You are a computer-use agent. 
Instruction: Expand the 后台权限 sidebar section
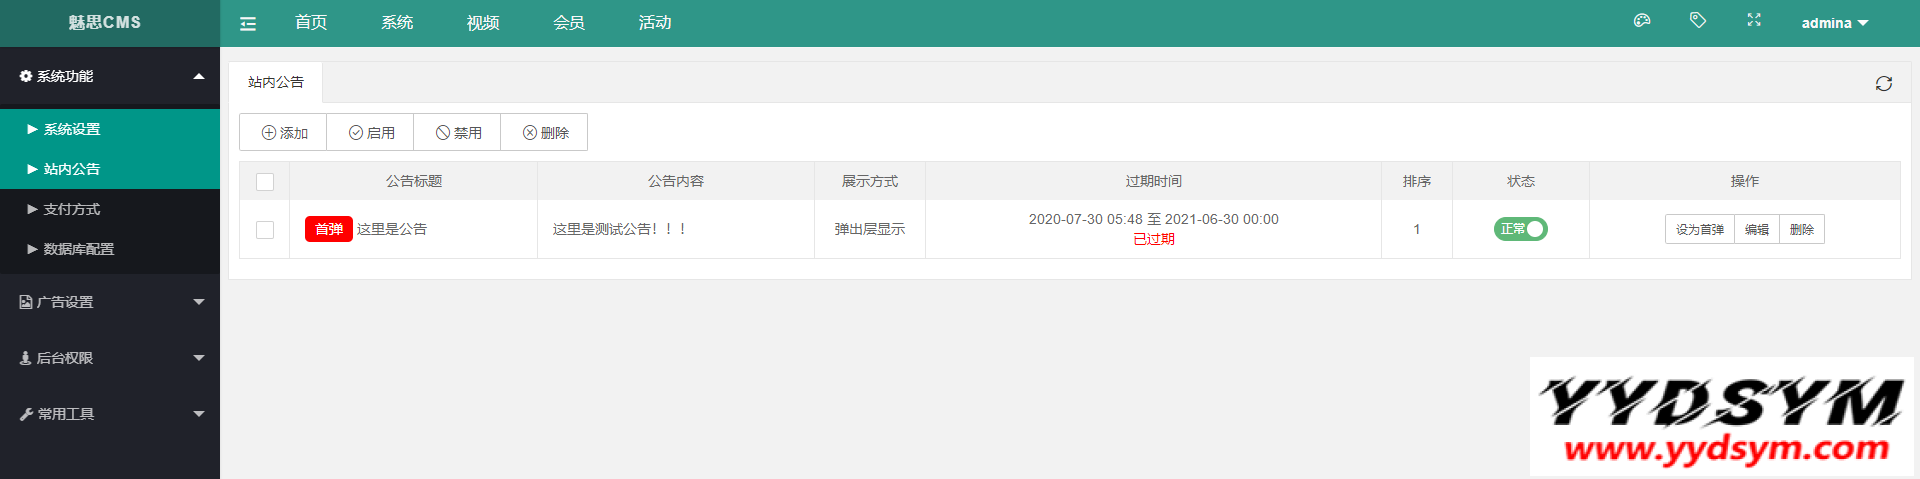pyautogui.click(x=110, y=358)
